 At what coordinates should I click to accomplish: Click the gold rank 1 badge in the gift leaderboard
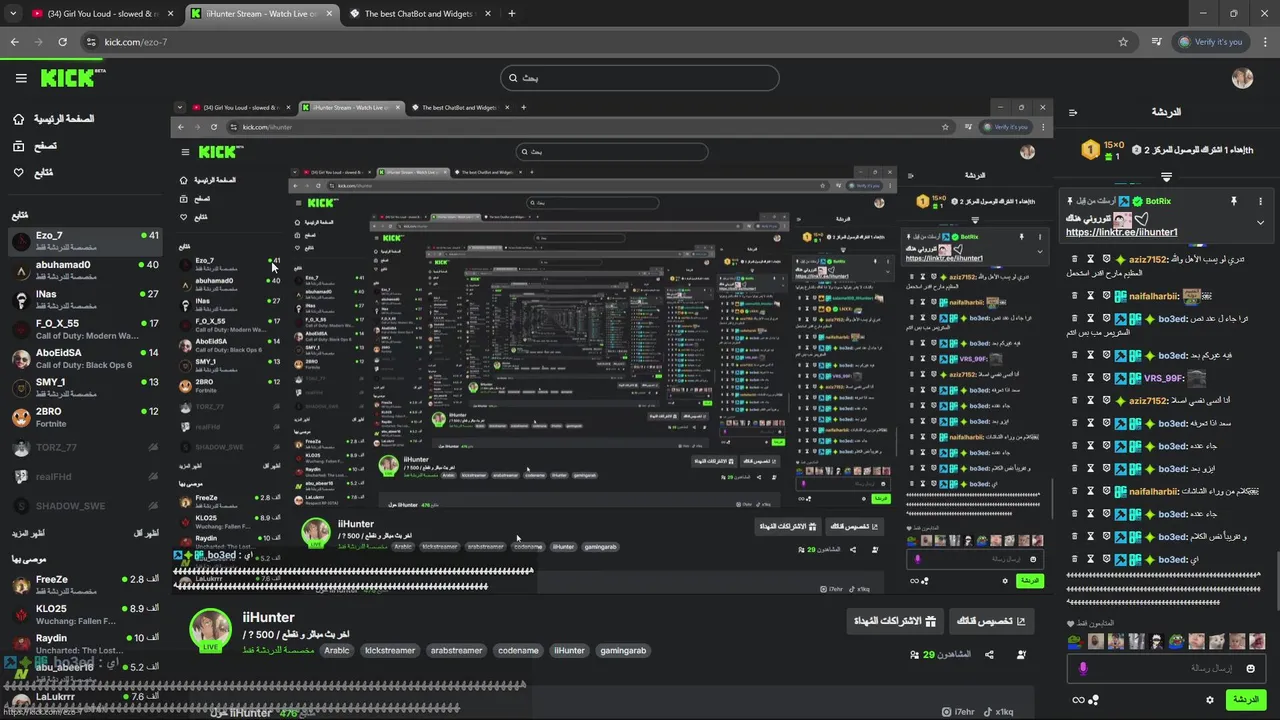point(1090,150)
